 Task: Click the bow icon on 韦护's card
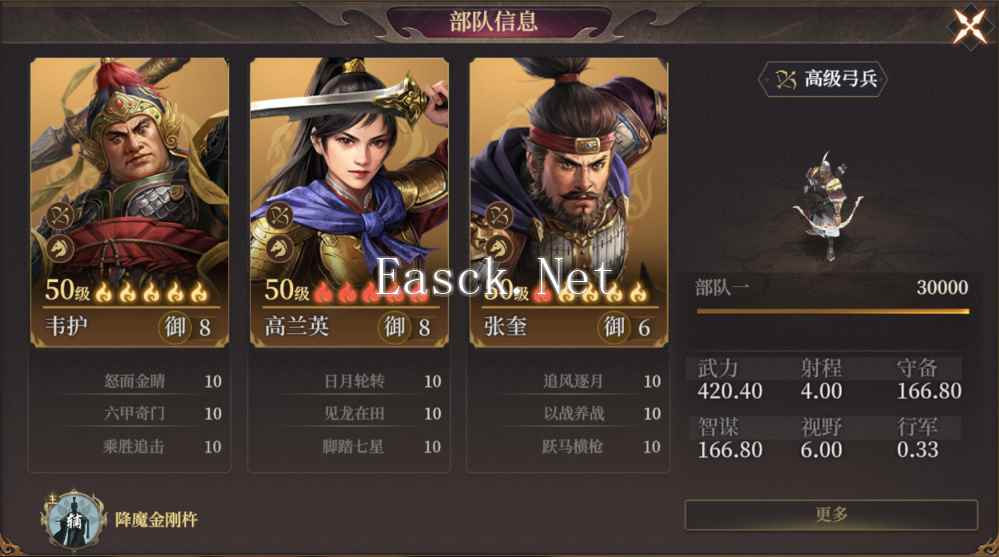60,217
